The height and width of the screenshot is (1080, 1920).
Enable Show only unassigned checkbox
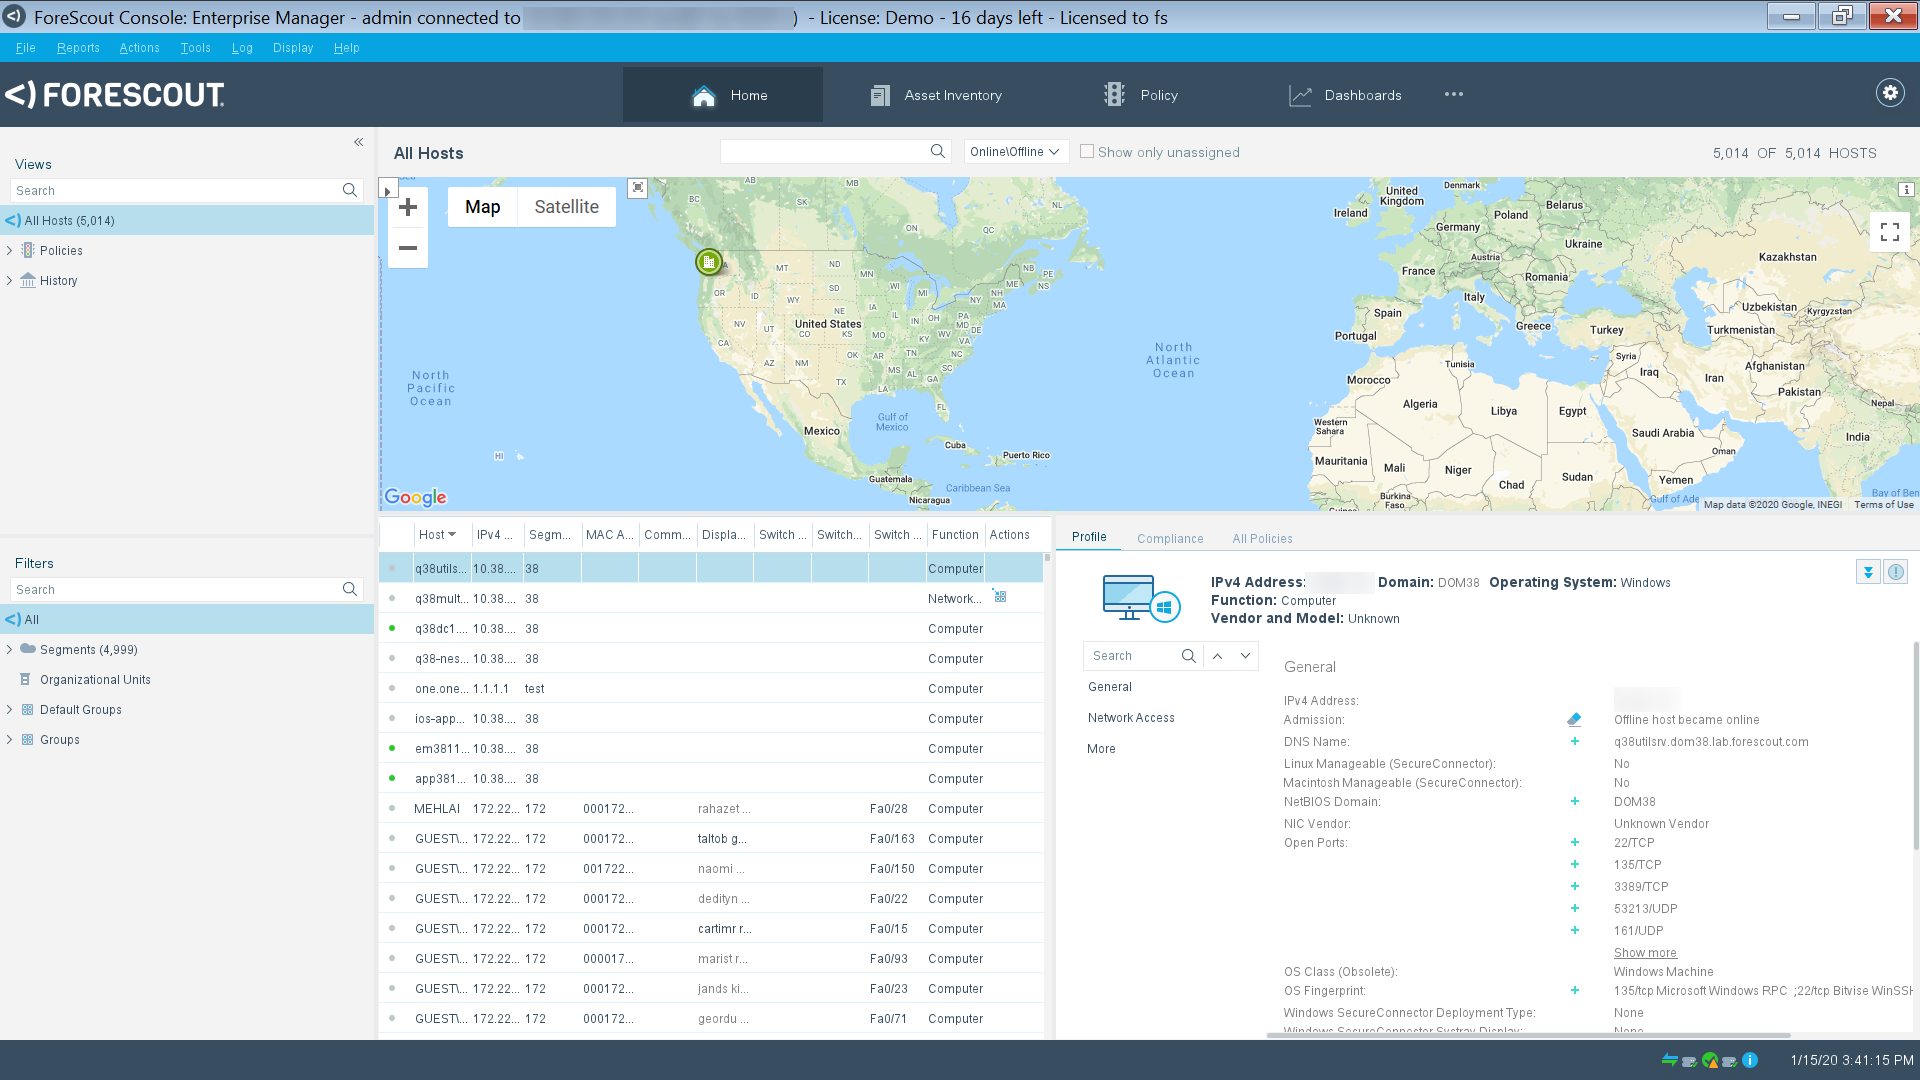tap(1087, 152)
